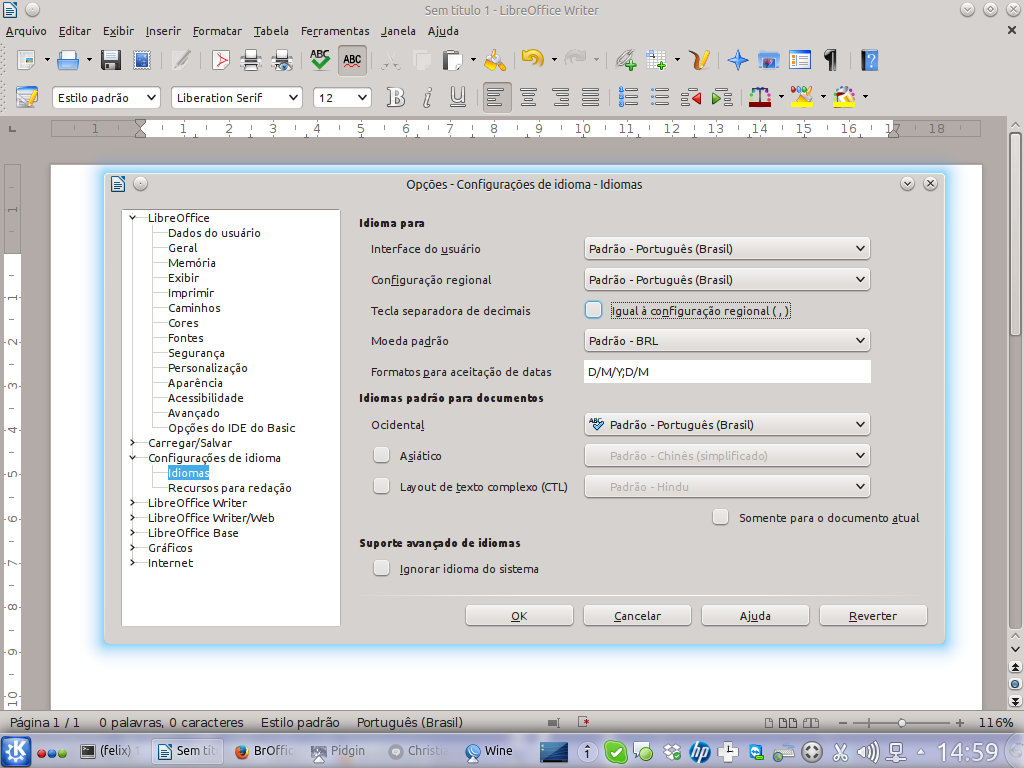Open the Tabela menu
The image size is (1024, 768).
(x=271, y=31)
